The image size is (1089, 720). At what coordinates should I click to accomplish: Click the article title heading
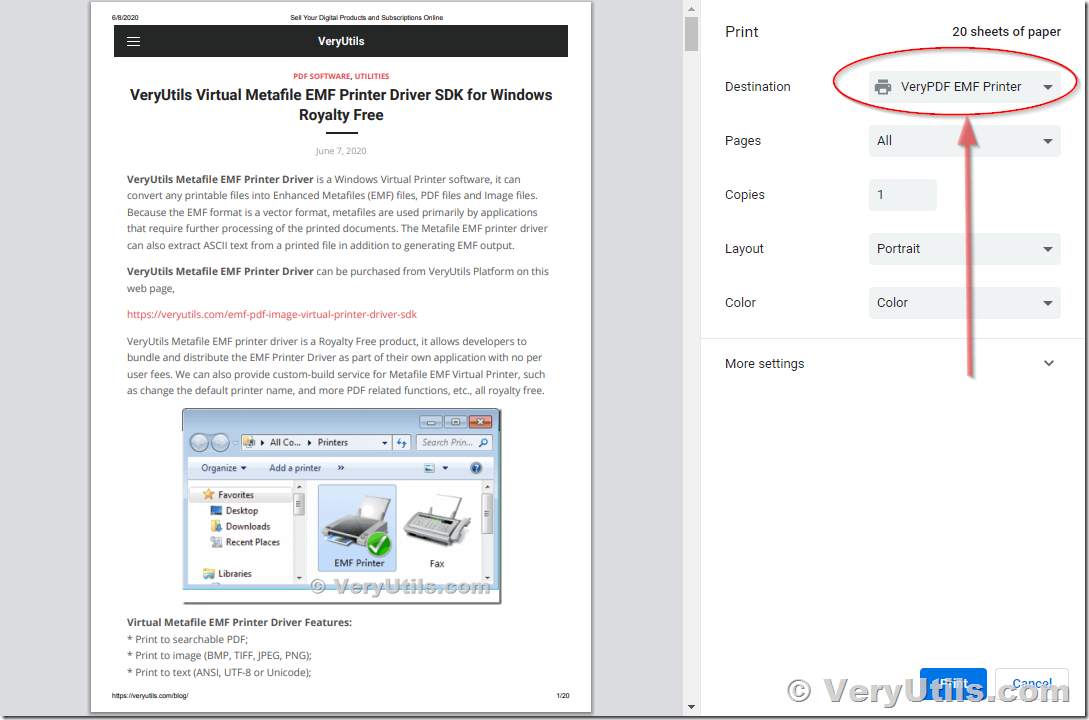click(x=341, y=105)
